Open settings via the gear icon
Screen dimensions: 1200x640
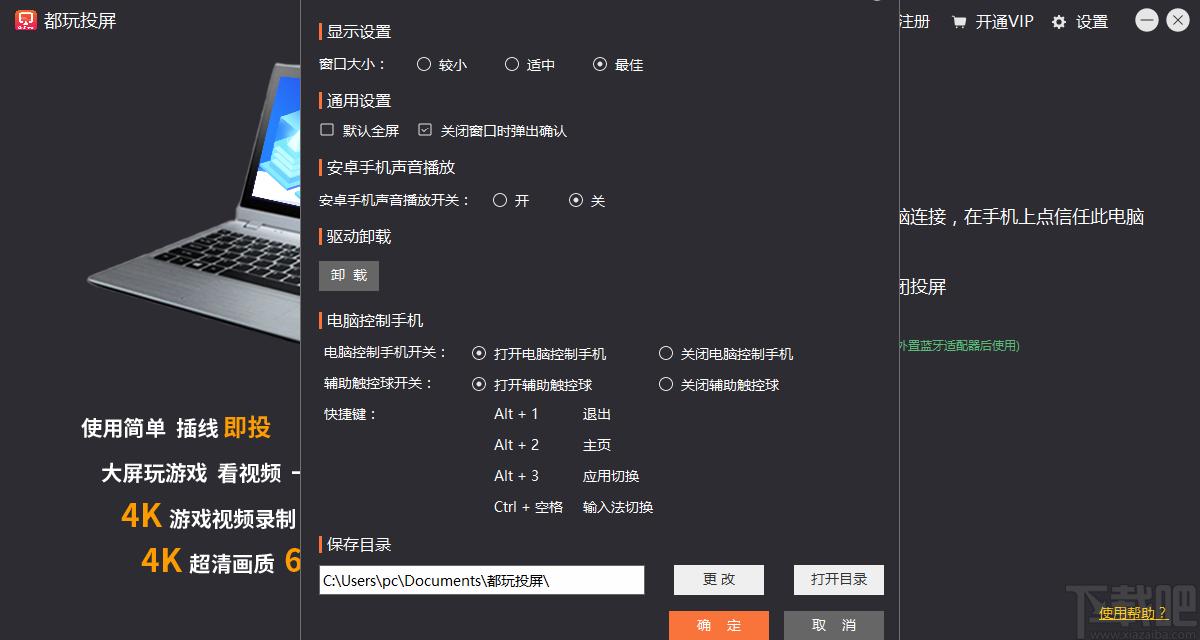(x=1059, y=22)
